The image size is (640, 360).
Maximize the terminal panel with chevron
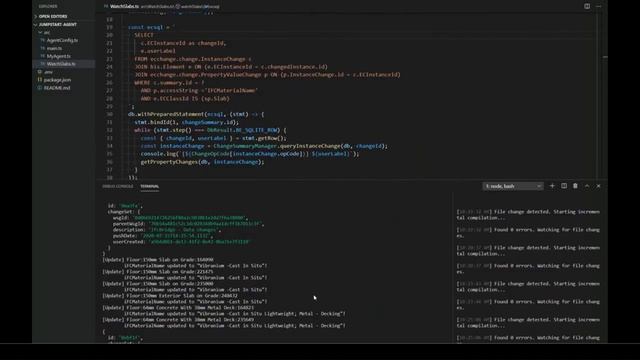pos(587,186)
